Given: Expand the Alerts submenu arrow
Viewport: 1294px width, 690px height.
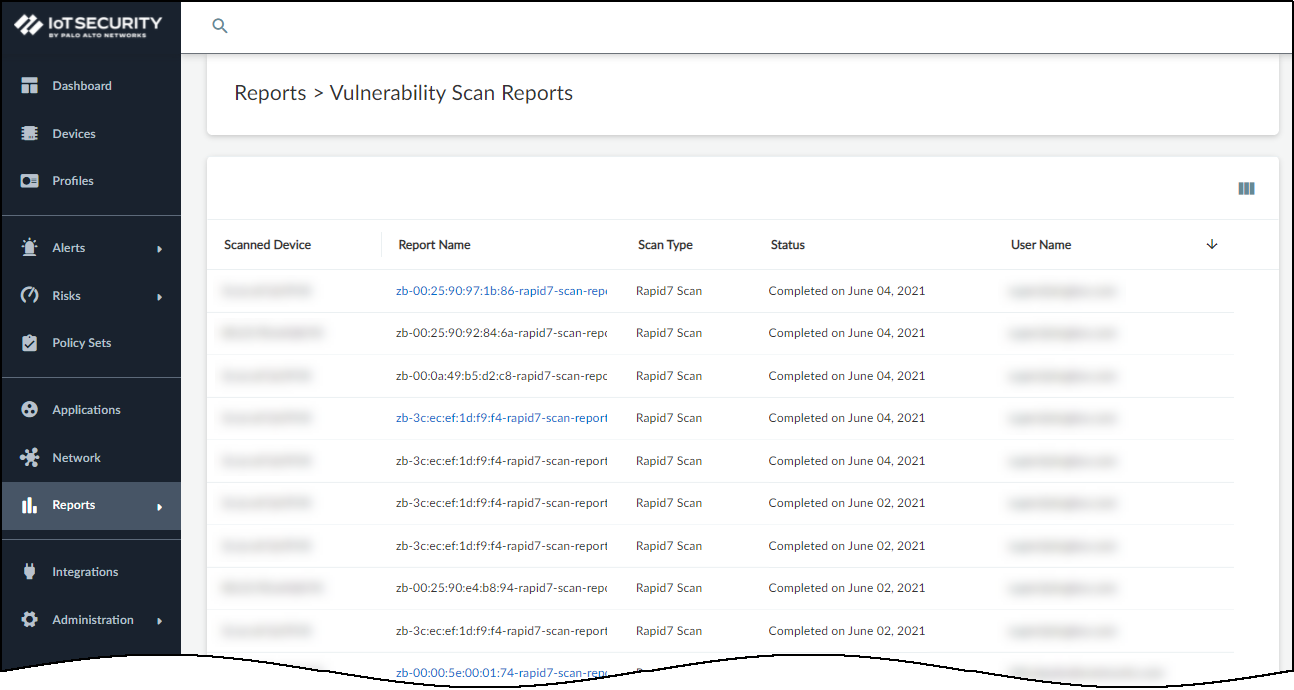Looking at the screenshot, I should pyautogui.click(x=159, y=249).
